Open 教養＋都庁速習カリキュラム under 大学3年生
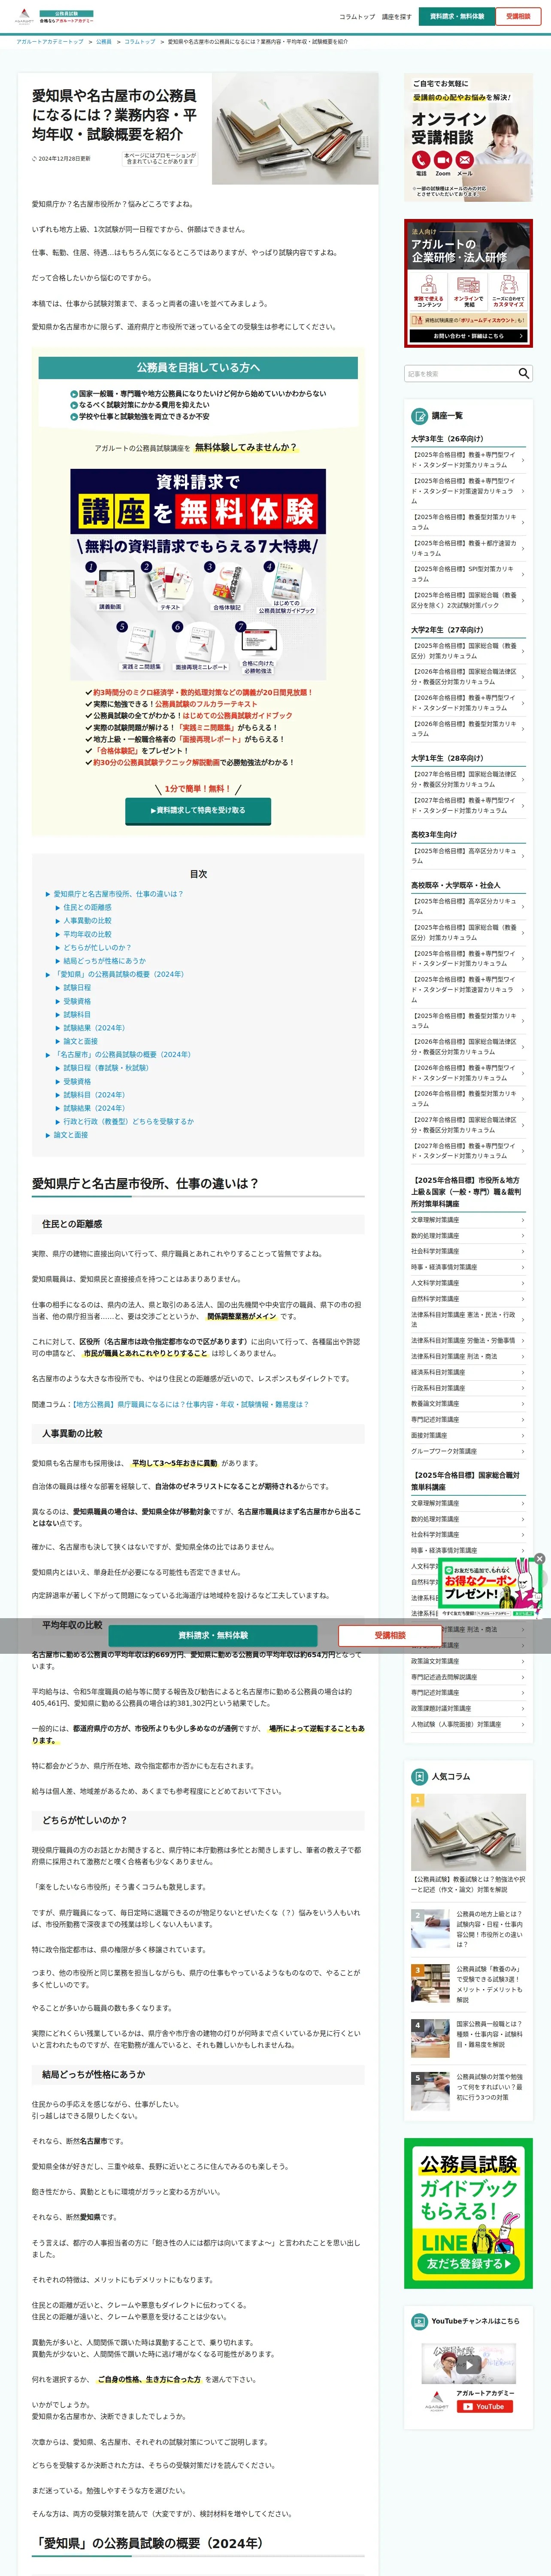The height and width of the screenshot is (2576, 551). point(468,548)
